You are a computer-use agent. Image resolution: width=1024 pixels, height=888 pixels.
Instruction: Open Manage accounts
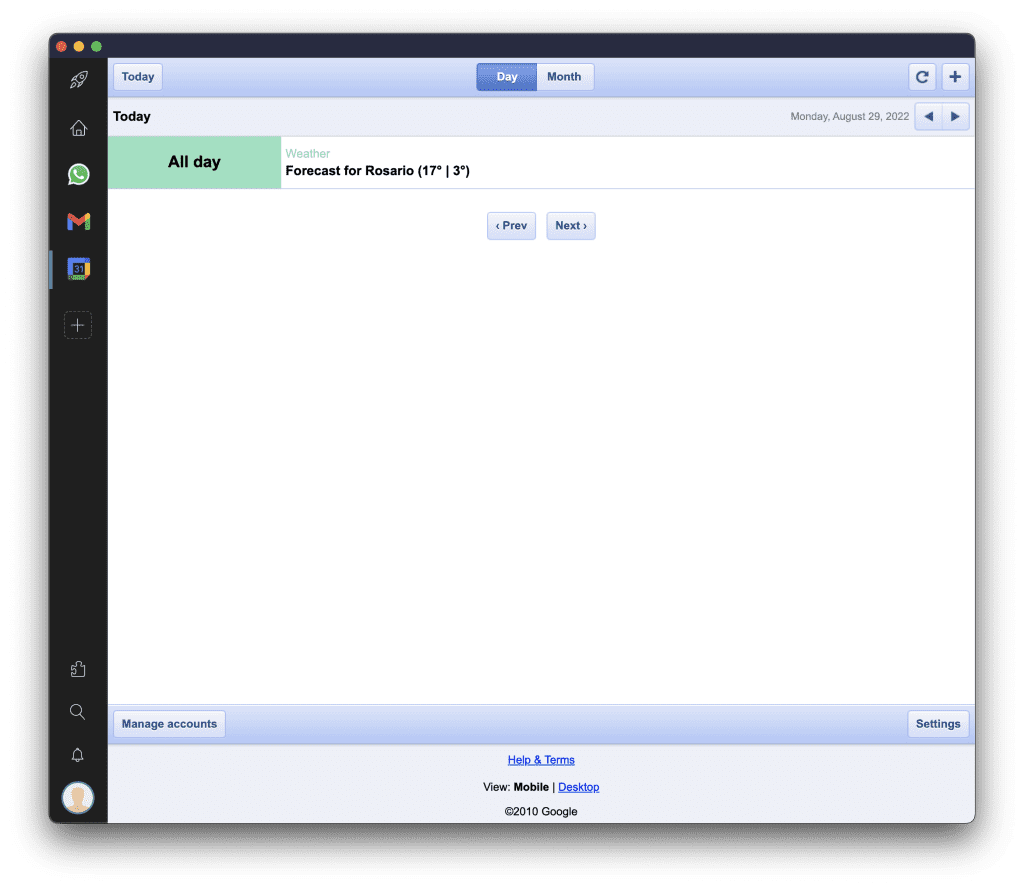(x=168, y=723)
